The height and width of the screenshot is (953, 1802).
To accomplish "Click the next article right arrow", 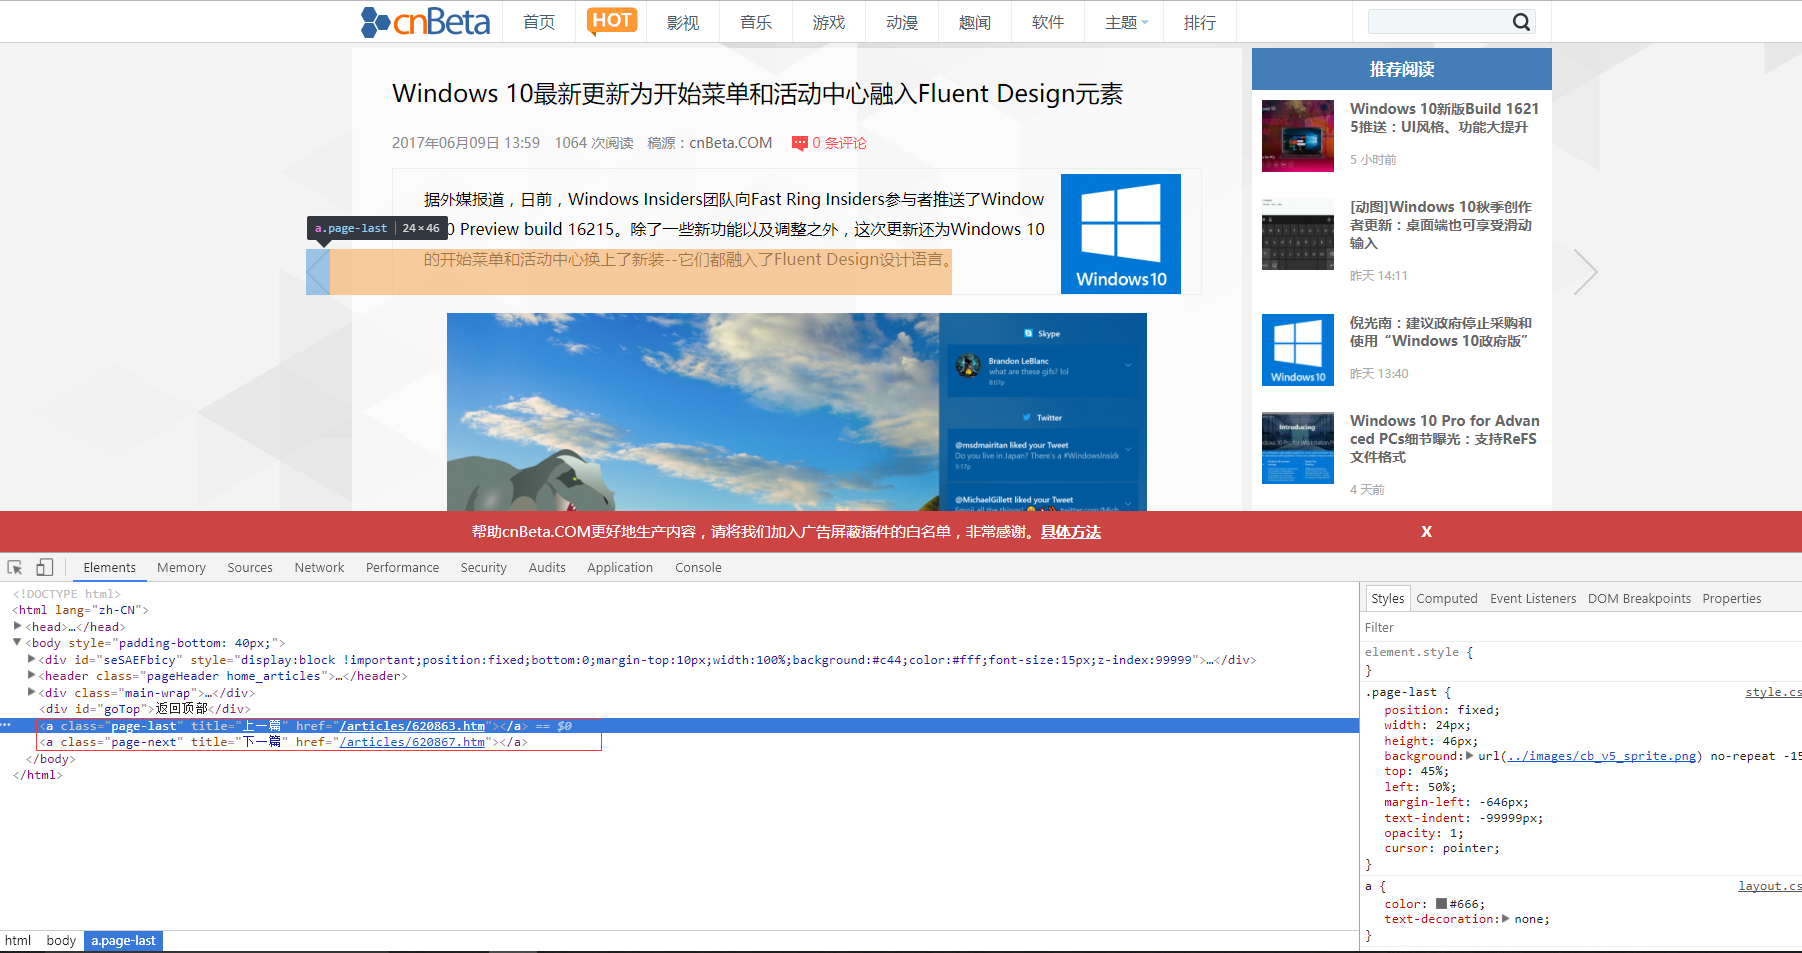I will [1585, 272].
